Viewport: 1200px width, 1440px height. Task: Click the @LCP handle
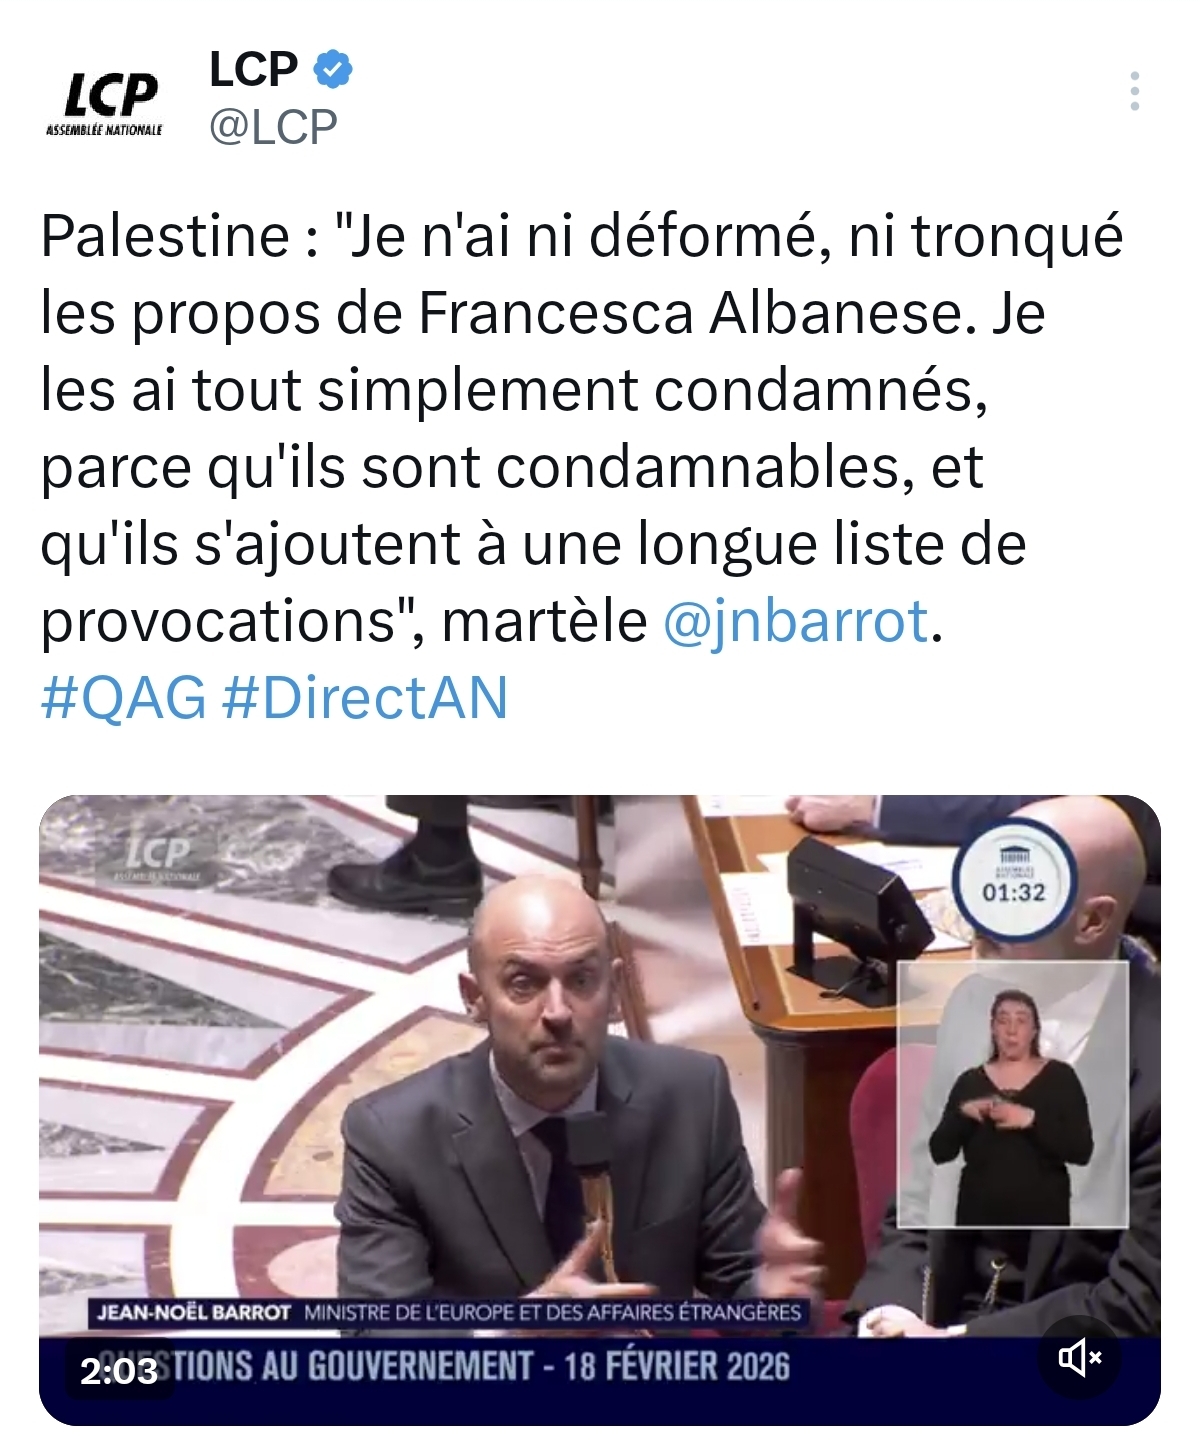[x=273, y=128]
